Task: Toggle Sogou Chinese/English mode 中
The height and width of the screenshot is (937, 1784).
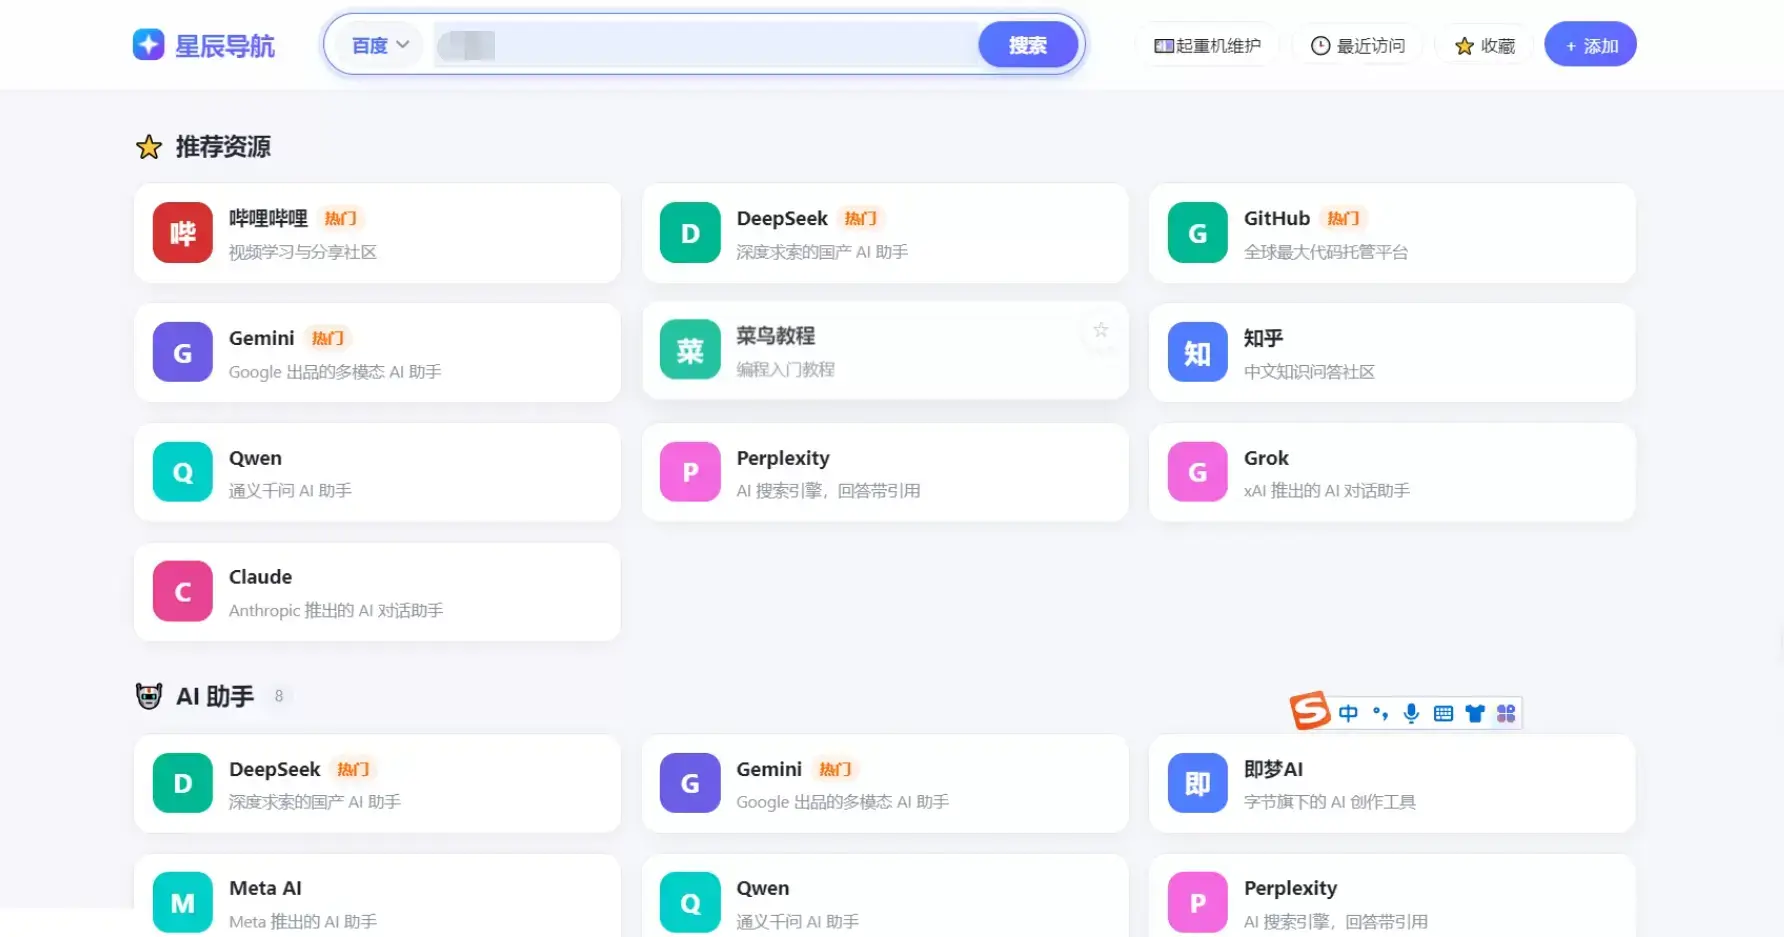Action: [1348, 713]
